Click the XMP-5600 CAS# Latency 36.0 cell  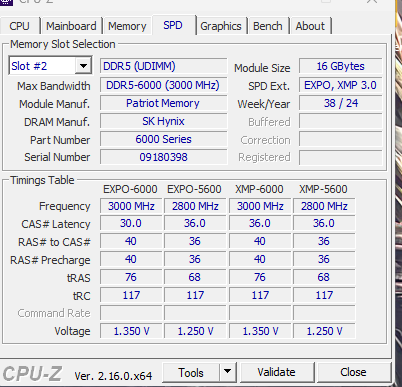click(x=324, y=223)
